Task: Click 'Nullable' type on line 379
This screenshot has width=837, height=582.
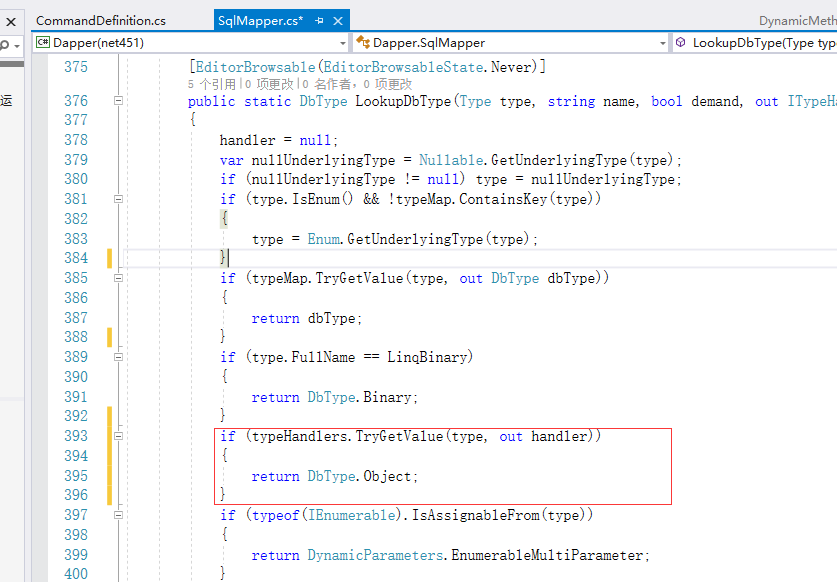Action: click(x=451, y=160)
